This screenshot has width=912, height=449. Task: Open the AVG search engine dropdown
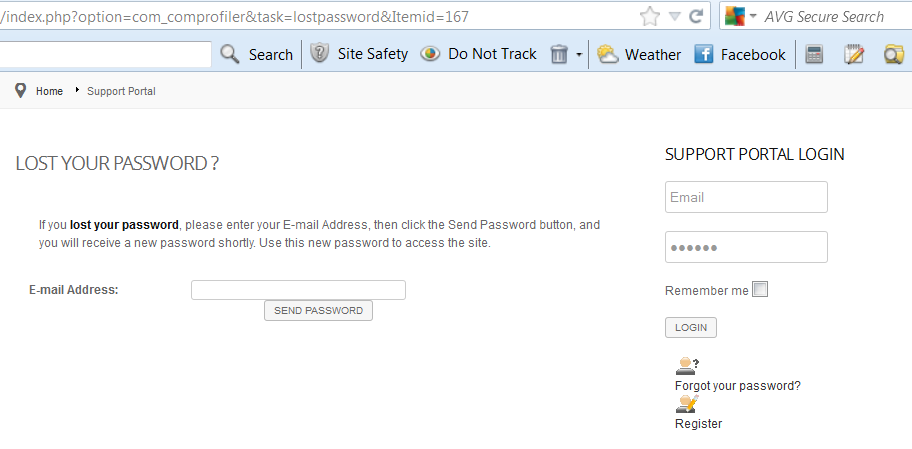[740, 16]
